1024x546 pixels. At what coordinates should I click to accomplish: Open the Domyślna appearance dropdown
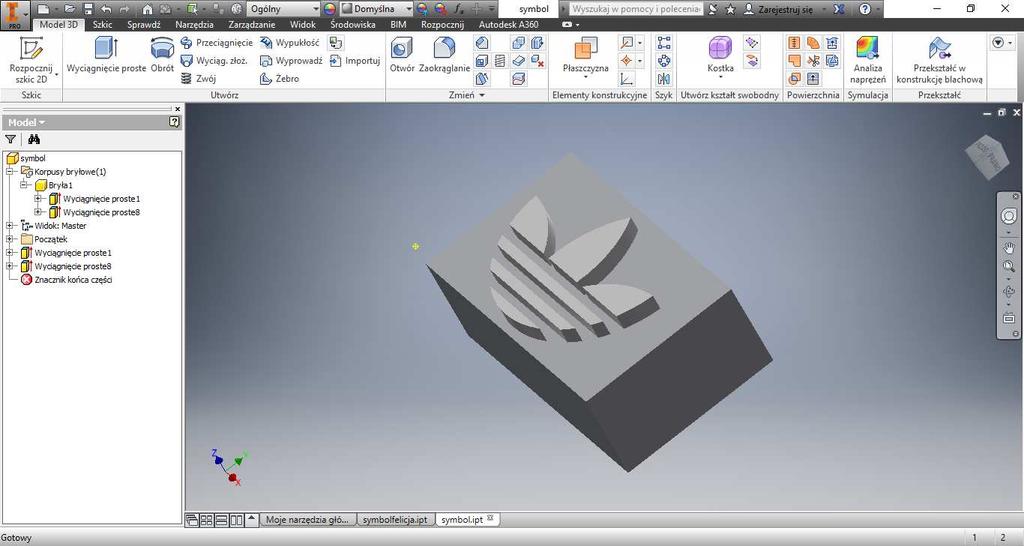pyautogui.click(x=377, y=9)
